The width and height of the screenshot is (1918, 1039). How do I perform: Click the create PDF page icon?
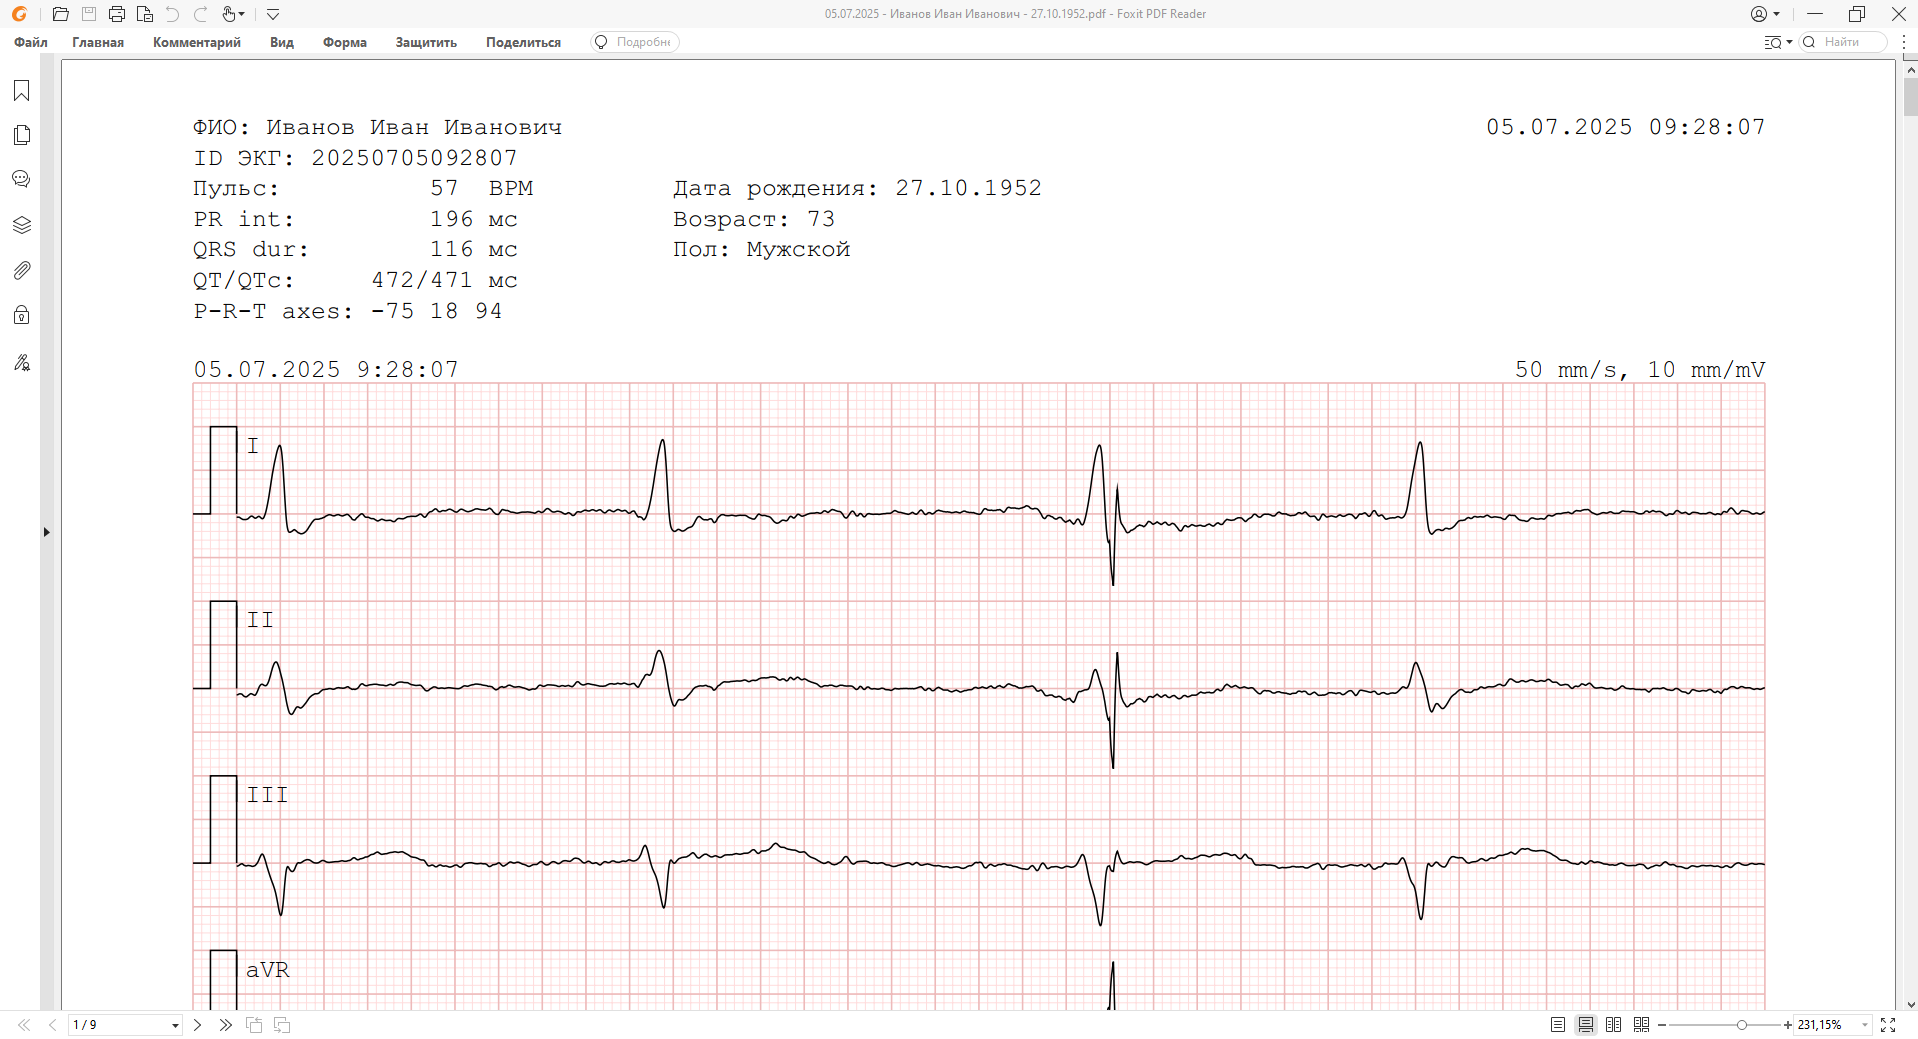(x=145, y=14)
